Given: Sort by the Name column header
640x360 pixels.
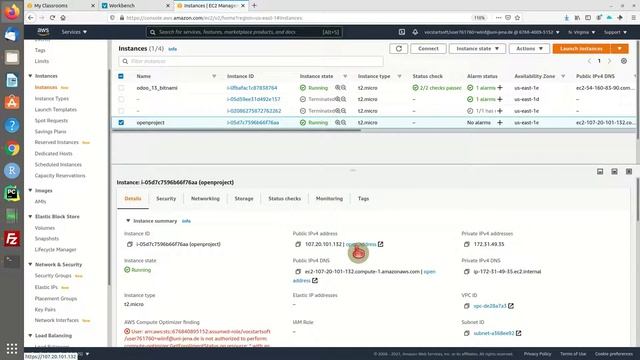Looking at the screenshot, I should (x=144, y=76).
